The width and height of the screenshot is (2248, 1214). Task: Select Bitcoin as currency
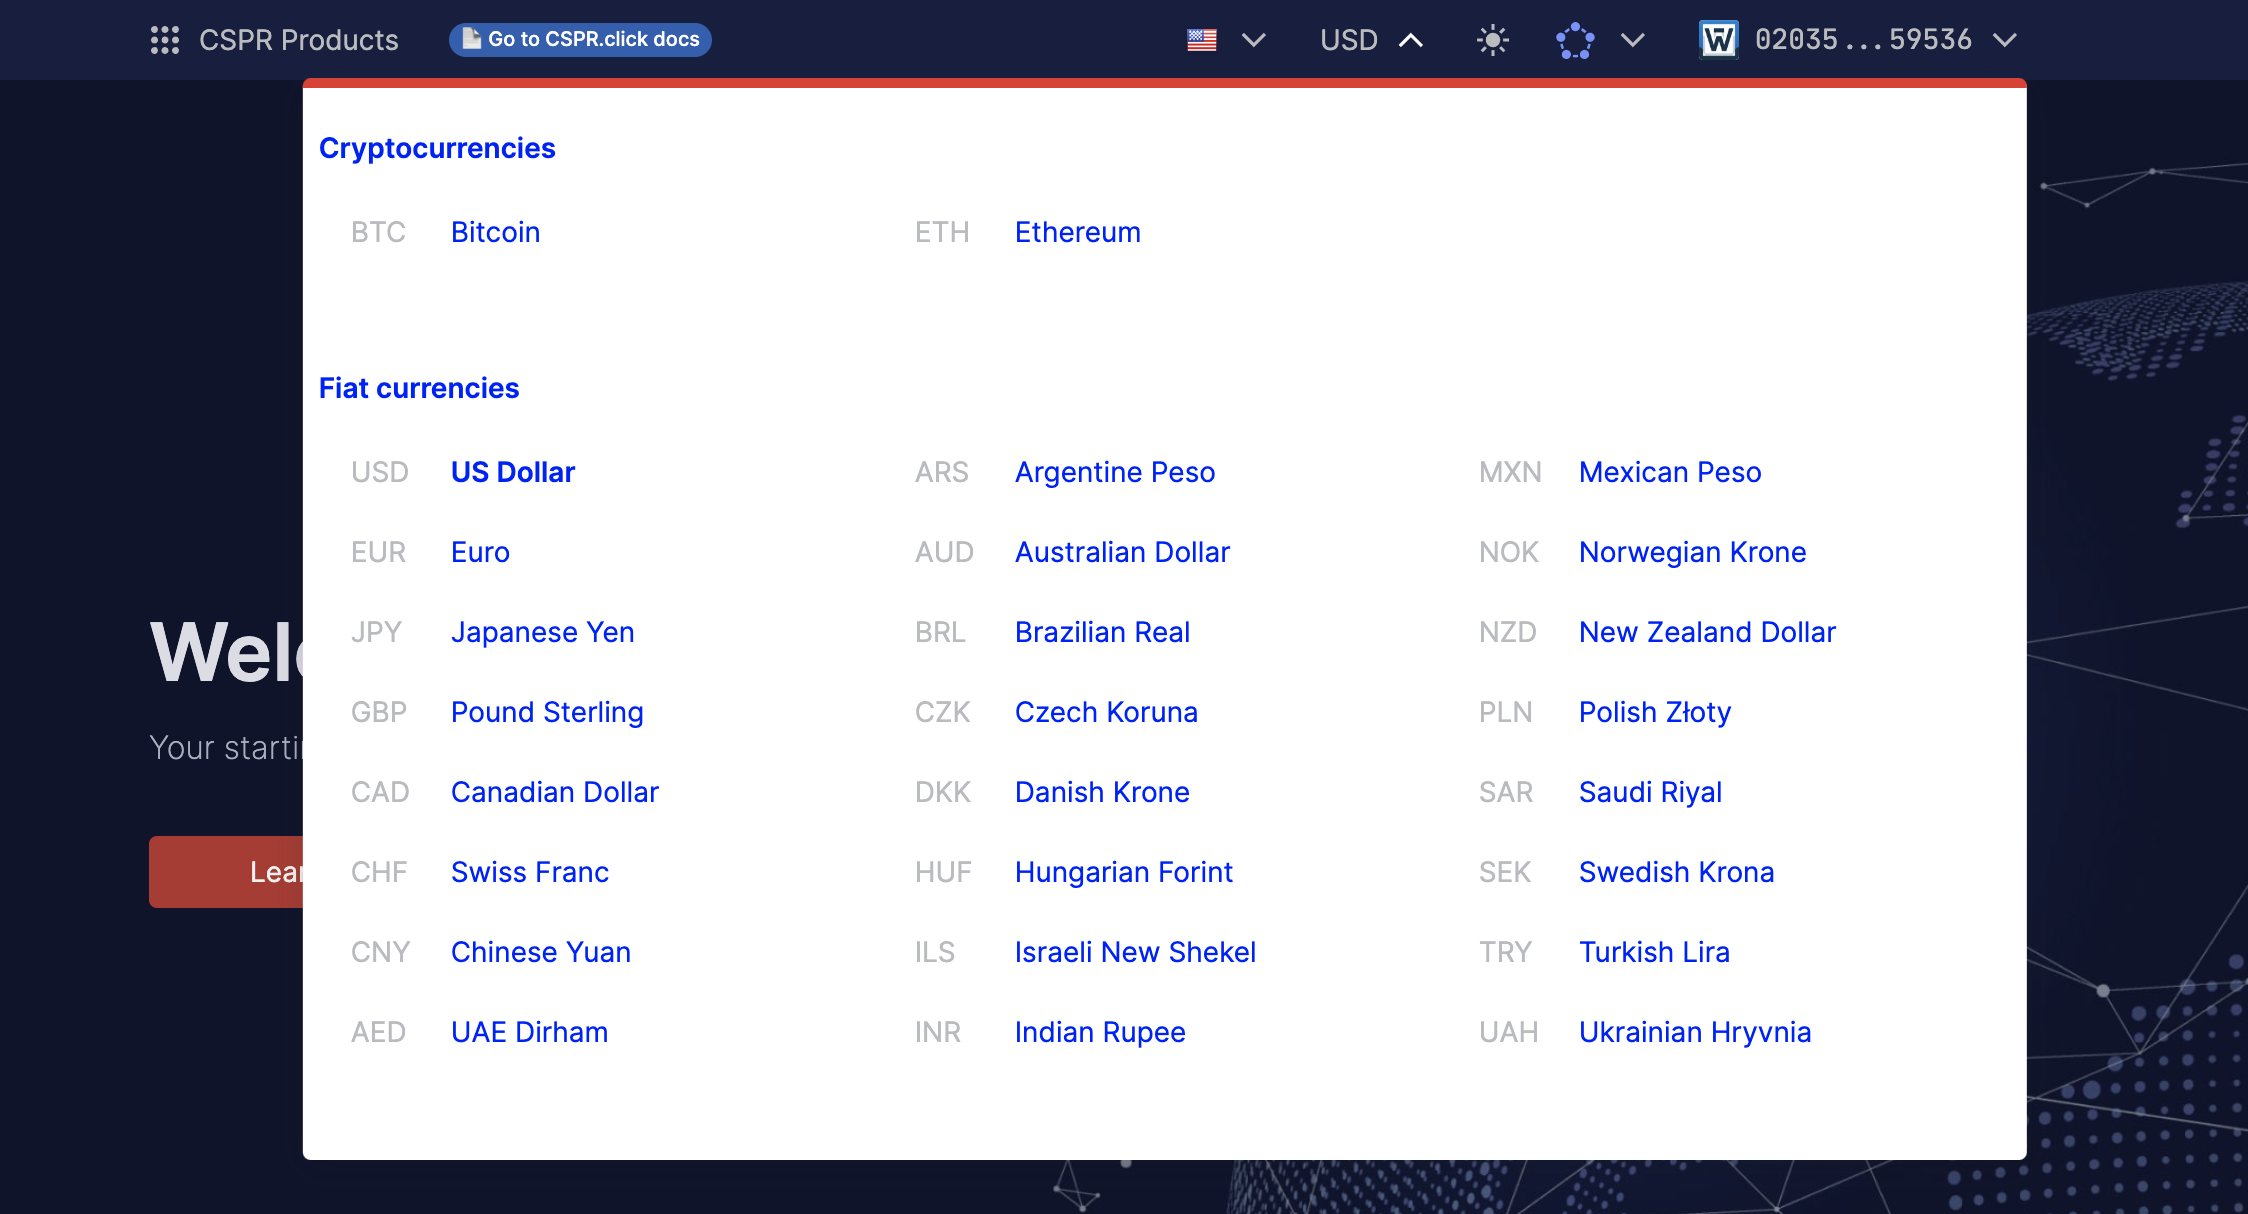[495, 232]
